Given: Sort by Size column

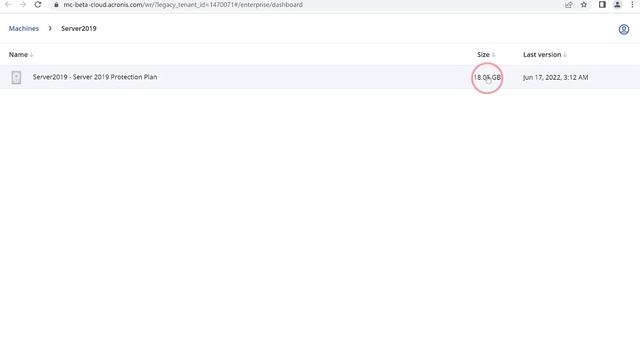Looking at the screenshot, I should 486,55.
